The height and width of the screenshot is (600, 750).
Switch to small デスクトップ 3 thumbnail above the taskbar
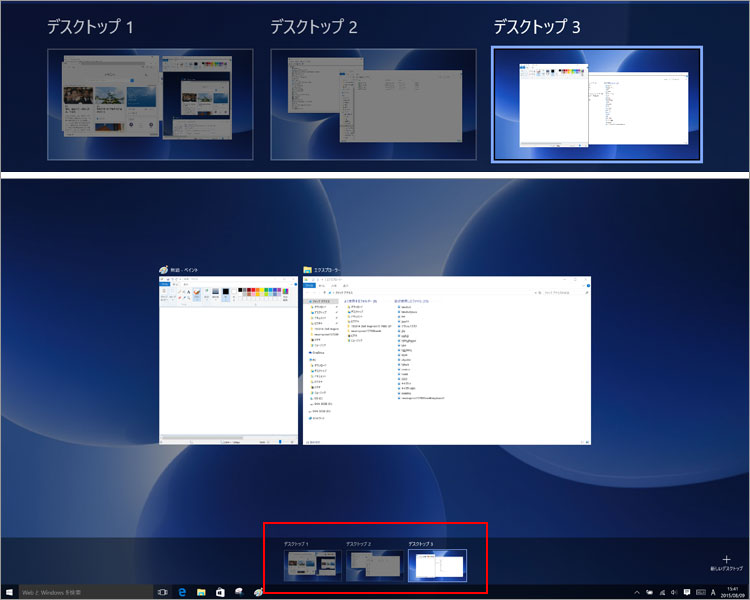point(437,566)
